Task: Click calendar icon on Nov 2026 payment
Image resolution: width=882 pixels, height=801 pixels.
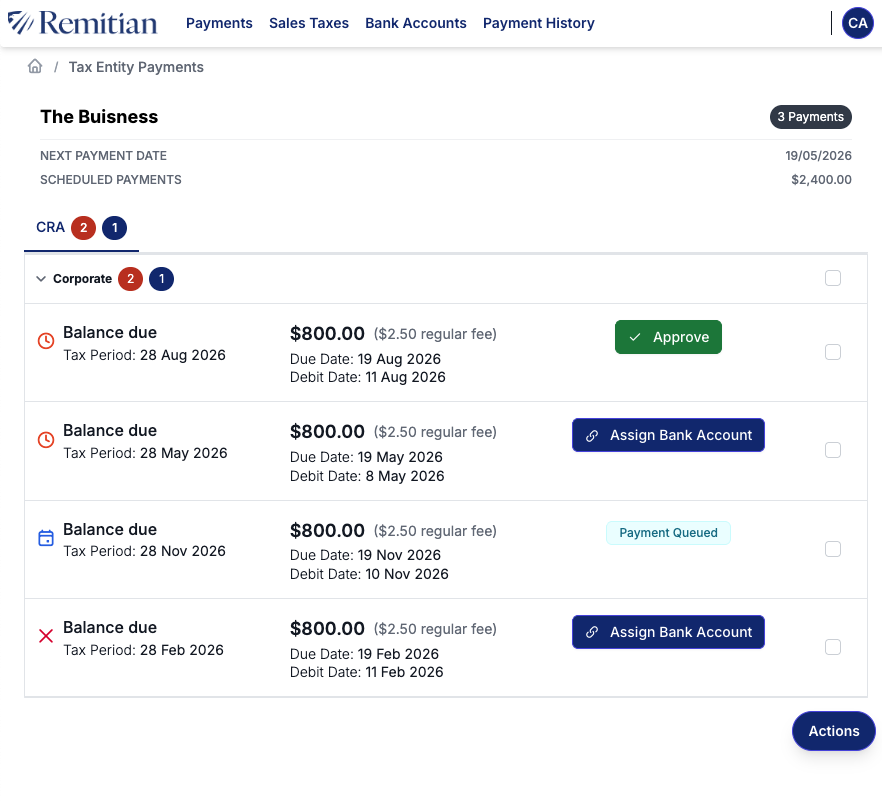Action: coord(45,538)
